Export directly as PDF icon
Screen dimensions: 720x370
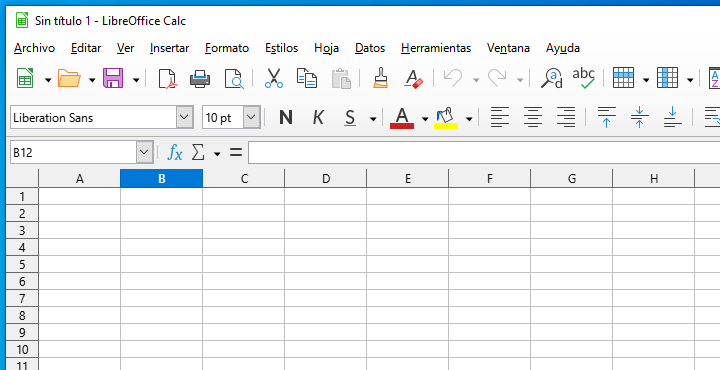(x=168, y=78)
